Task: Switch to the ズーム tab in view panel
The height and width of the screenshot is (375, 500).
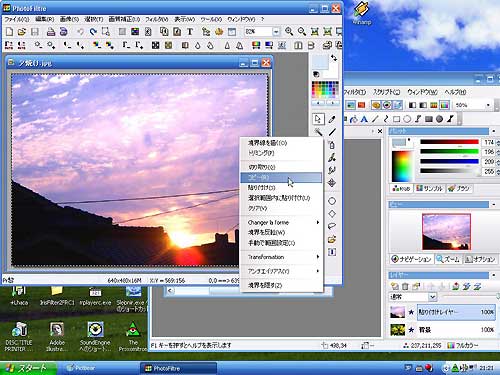Action: [x=448, y=259]
